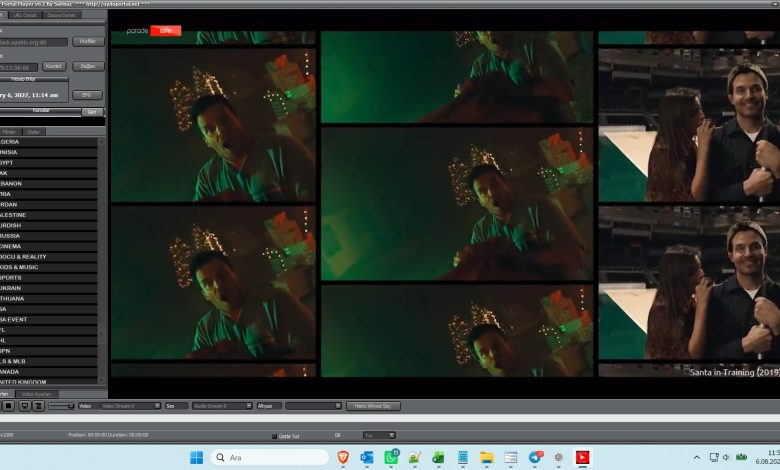Screen dimensions: 780x470
Task: Adjust the small volume slider in the toolbar
Action: 61,406
